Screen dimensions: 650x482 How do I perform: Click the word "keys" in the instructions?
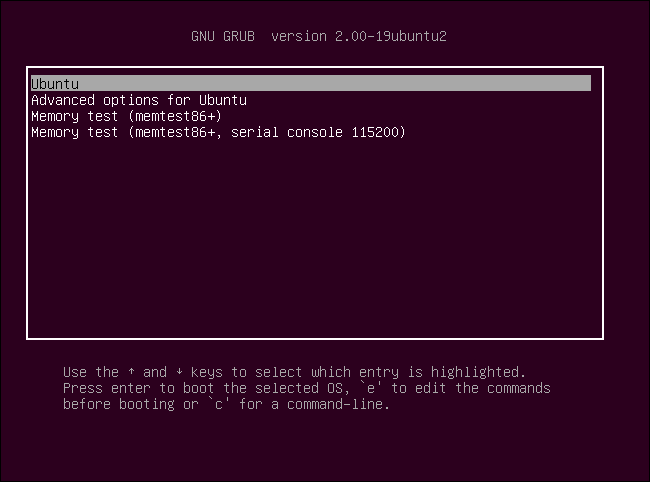click(x=208, y=372)
